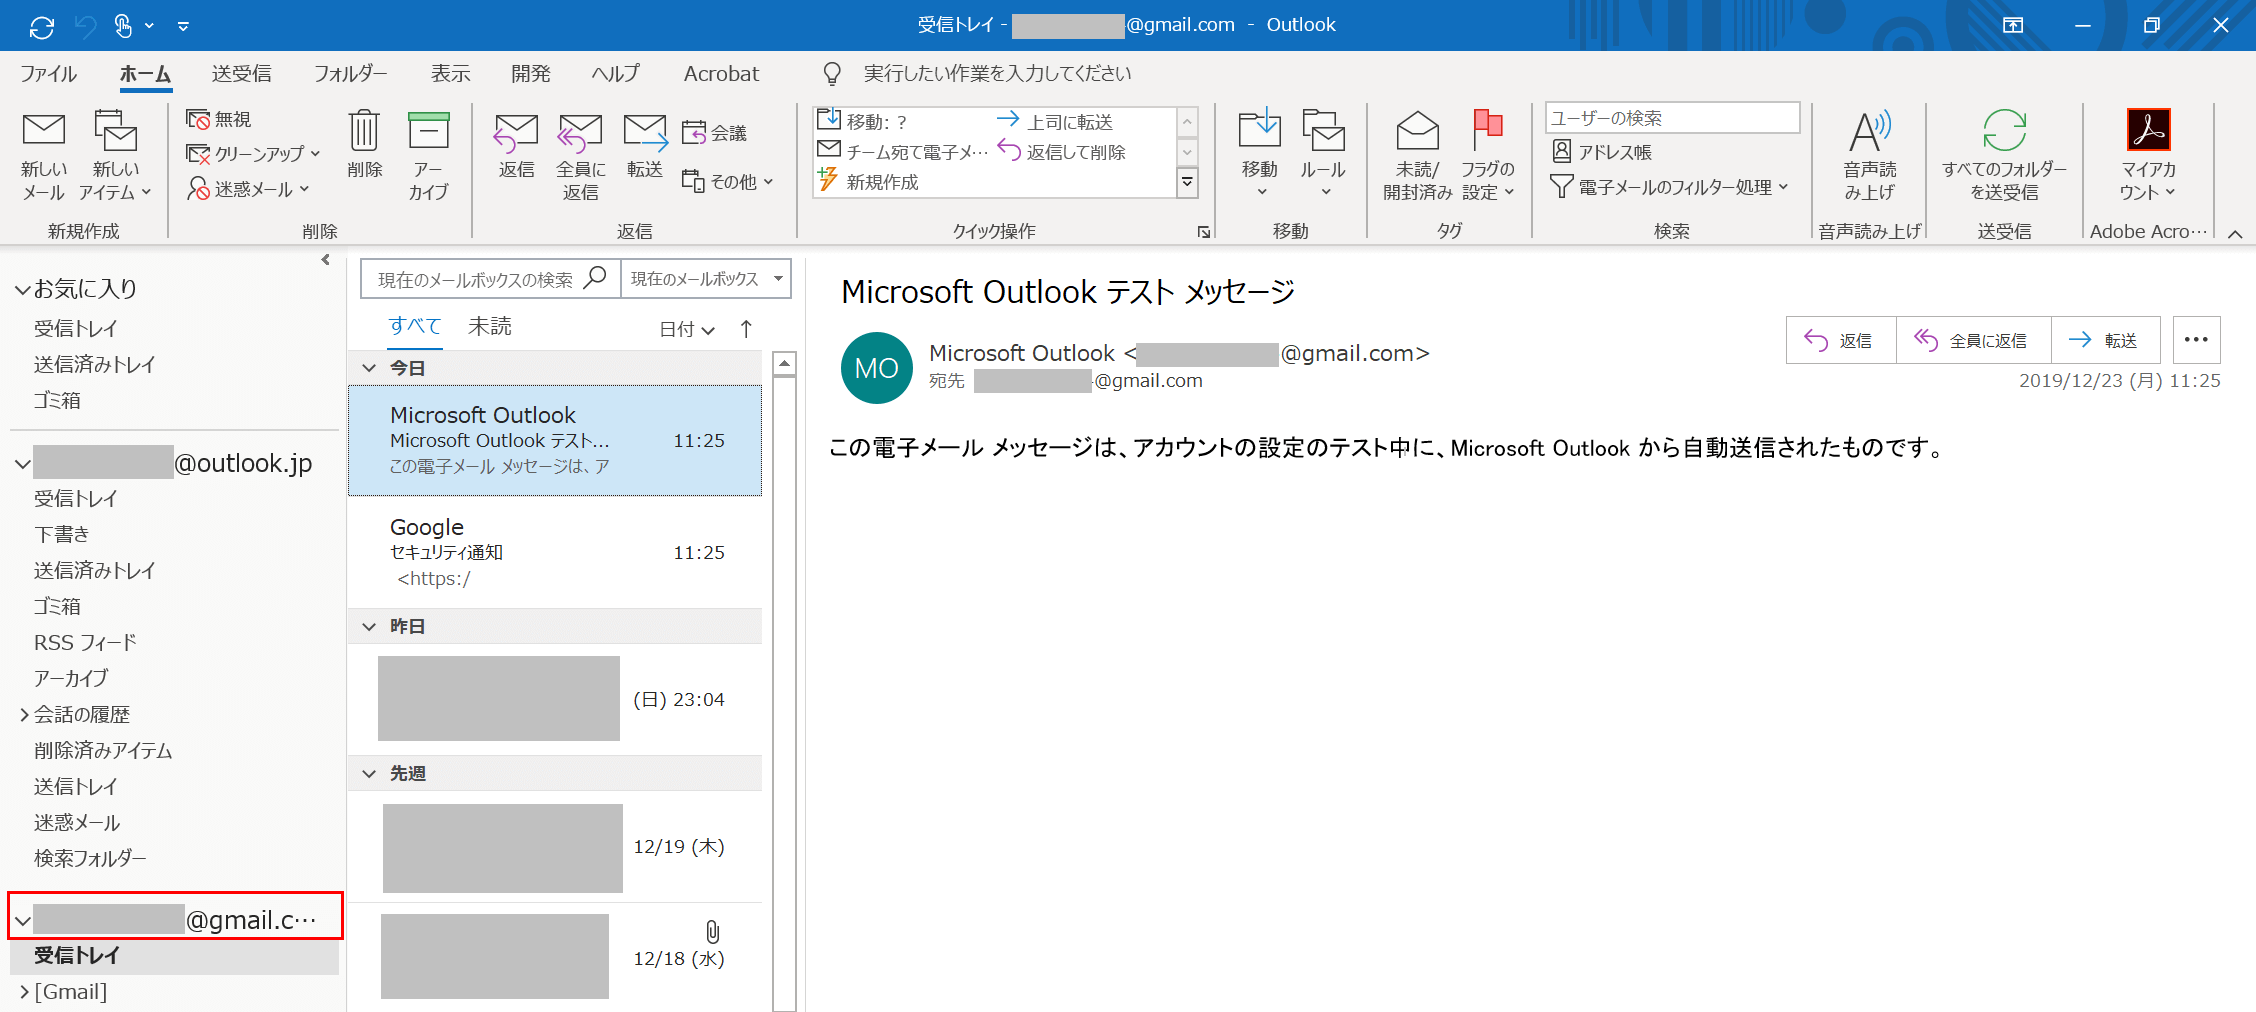Toggle sort order with the up arrow

click(746, 329)
